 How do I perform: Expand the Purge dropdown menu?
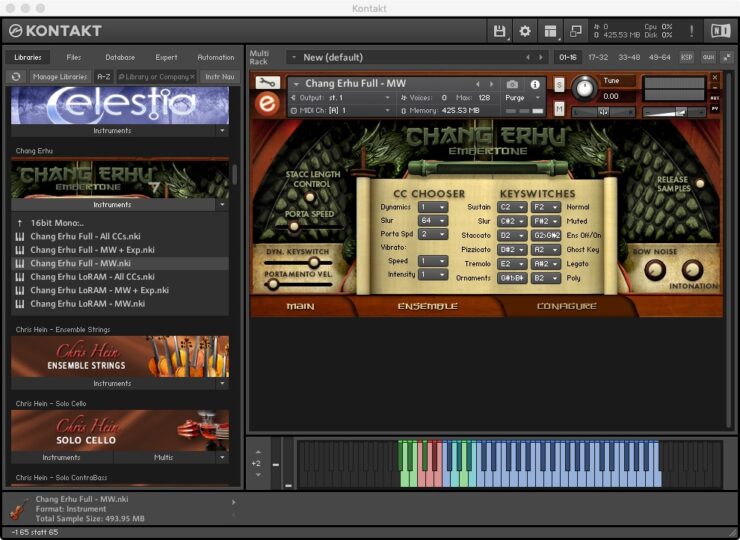coord(522,98)
